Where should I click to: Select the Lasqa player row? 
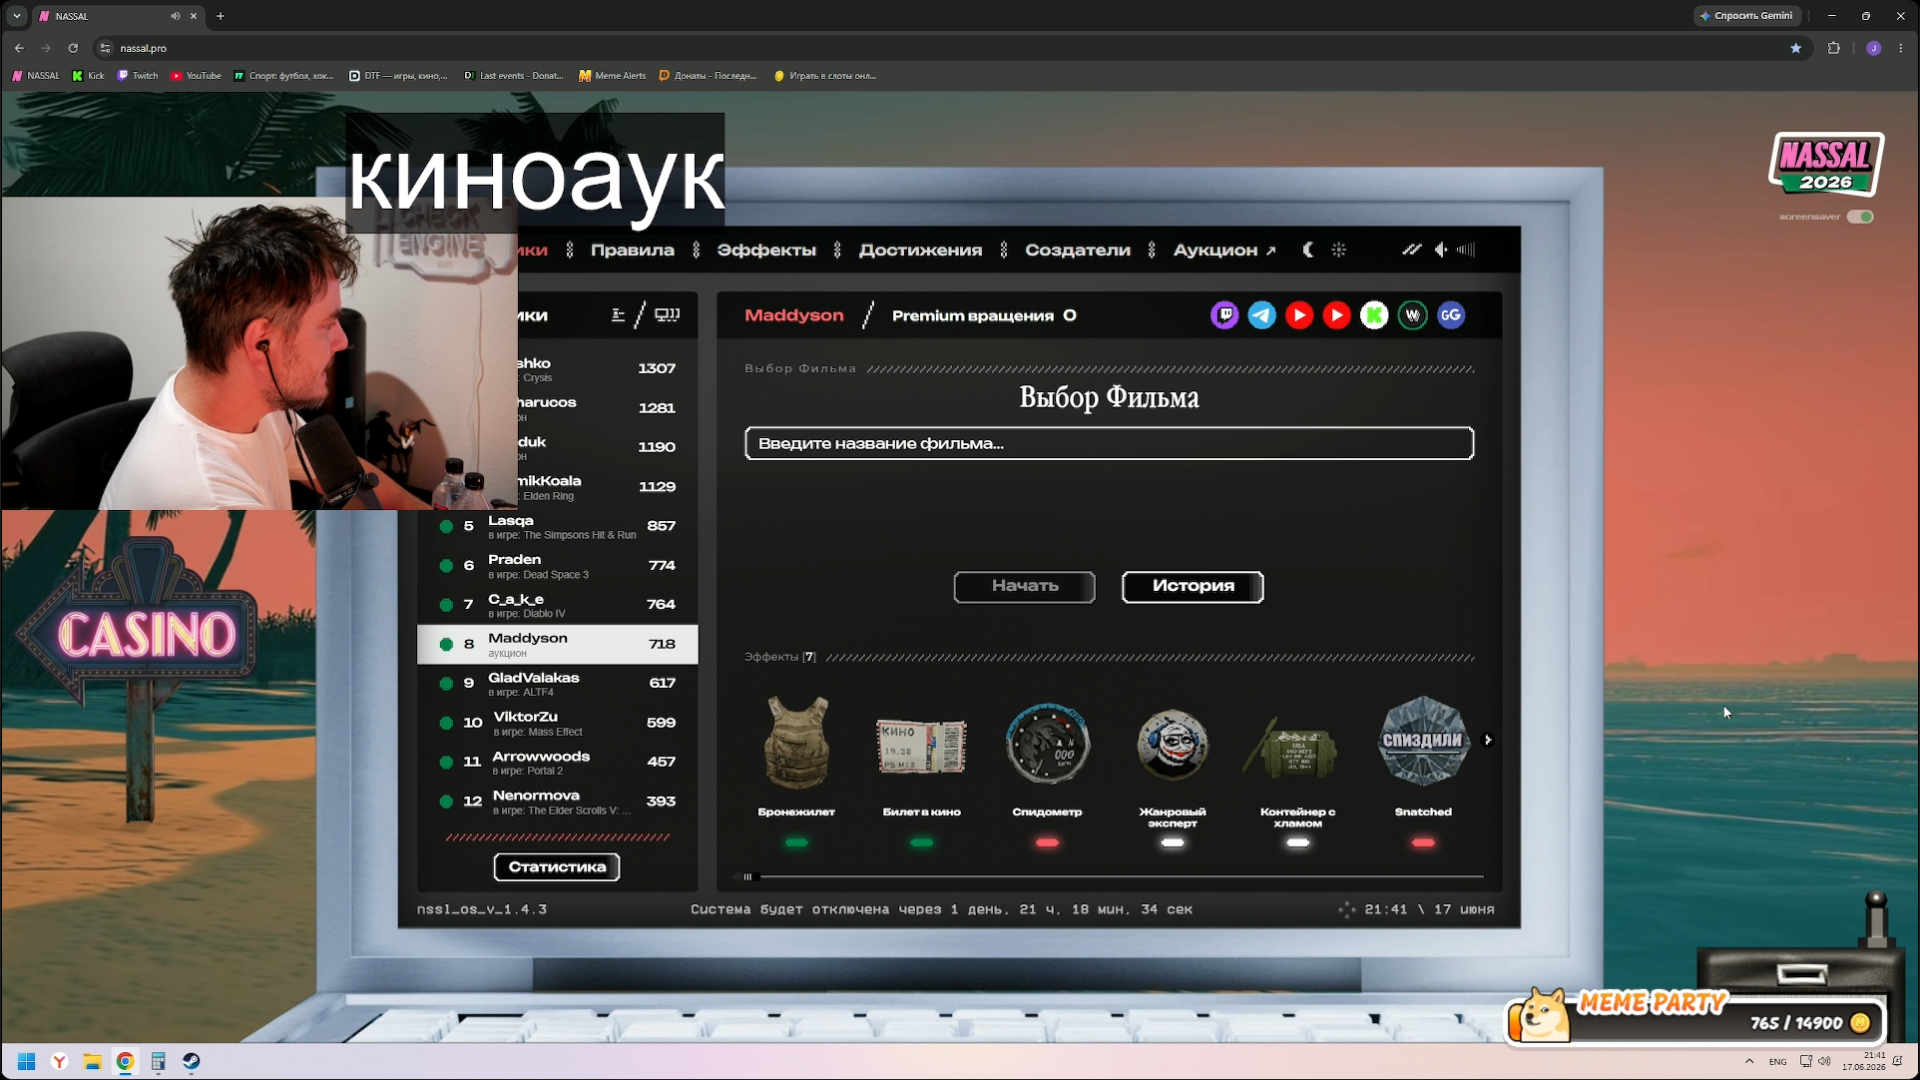(557, 527)
